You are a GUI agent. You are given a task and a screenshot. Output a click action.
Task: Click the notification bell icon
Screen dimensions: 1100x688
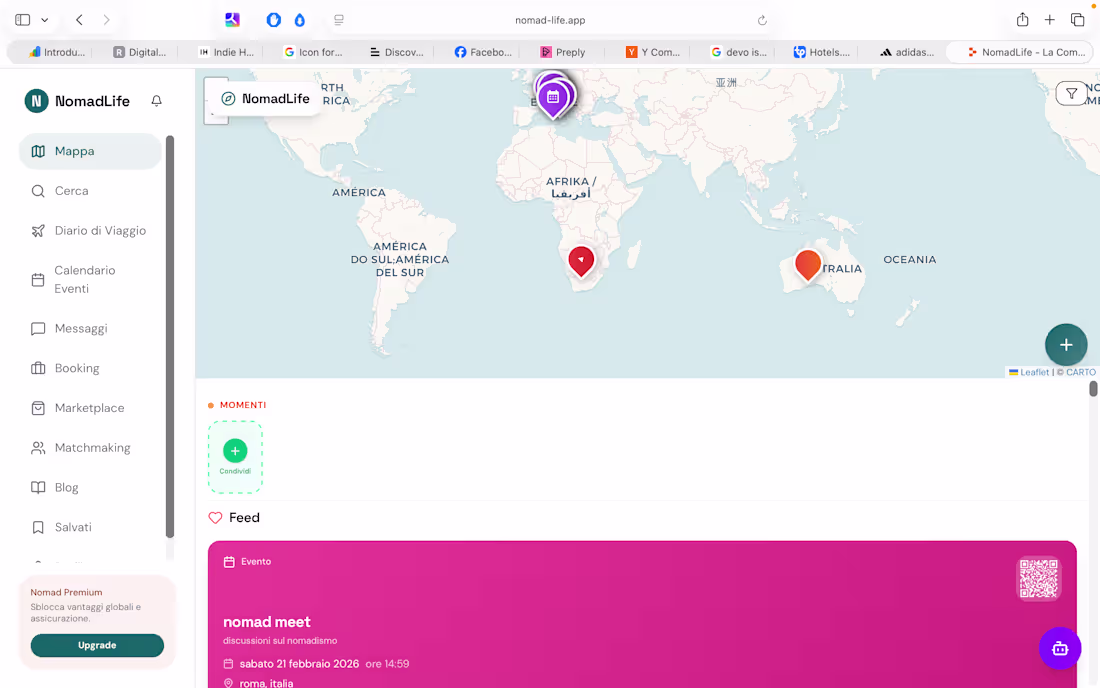[x=156, y=101]
